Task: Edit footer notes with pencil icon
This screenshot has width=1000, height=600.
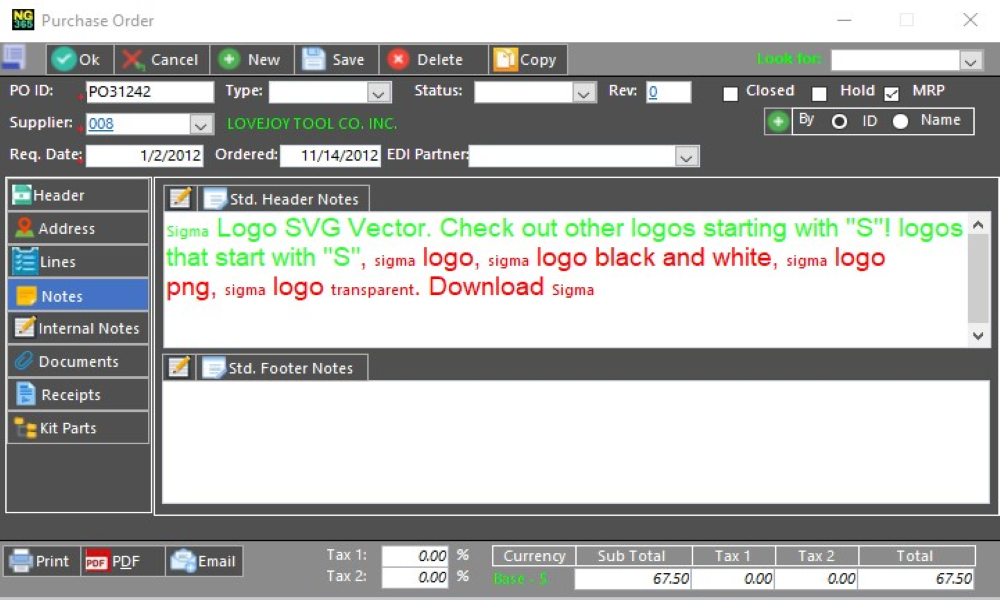Action: tap(180, 368)
